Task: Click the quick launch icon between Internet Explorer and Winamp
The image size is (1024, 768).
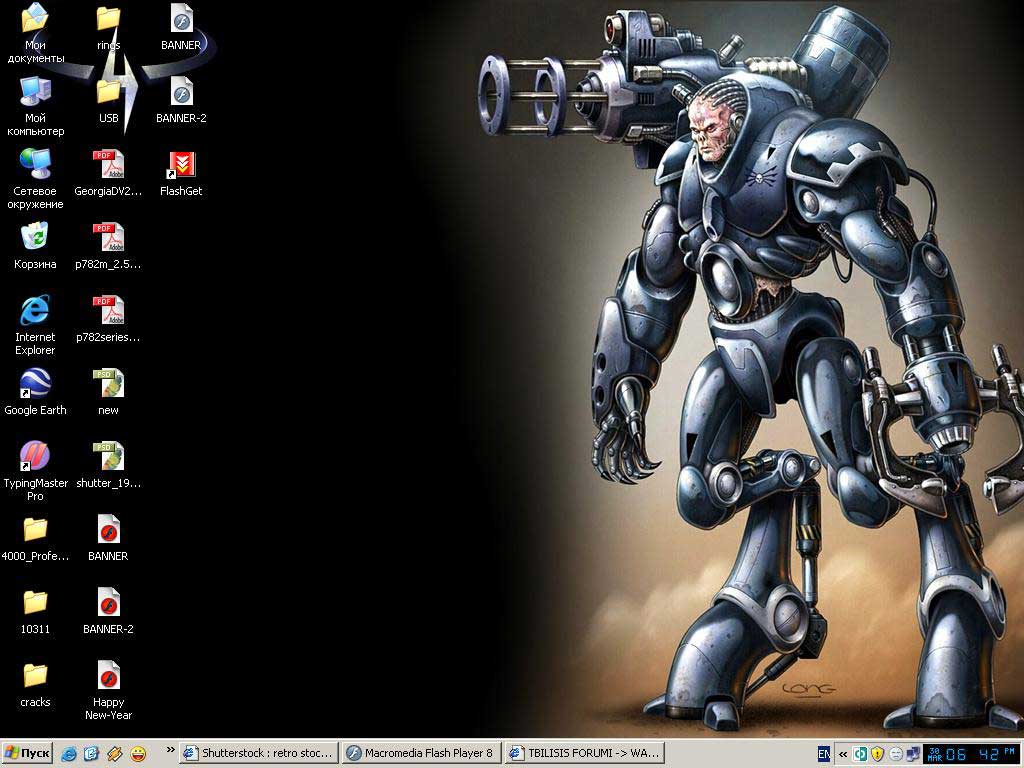Action: click(x=91, y=754)
